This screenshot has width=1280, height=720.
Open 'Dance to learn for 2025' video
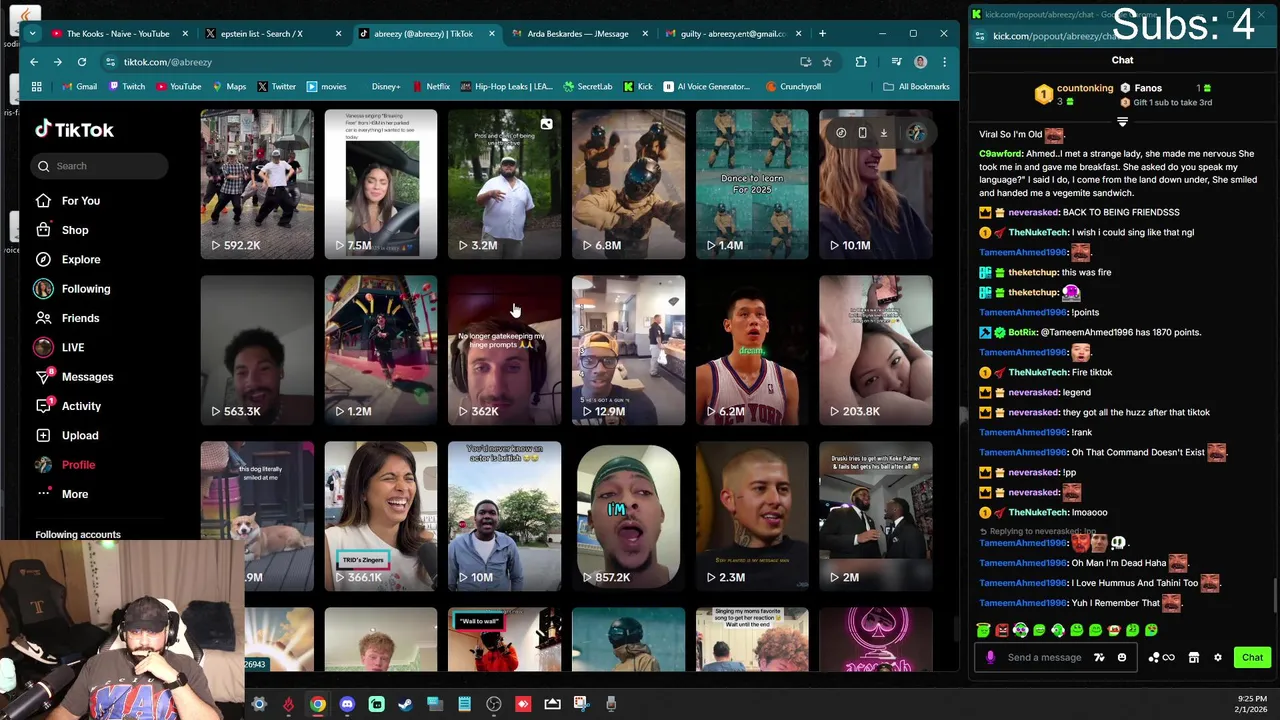point(752,184)
